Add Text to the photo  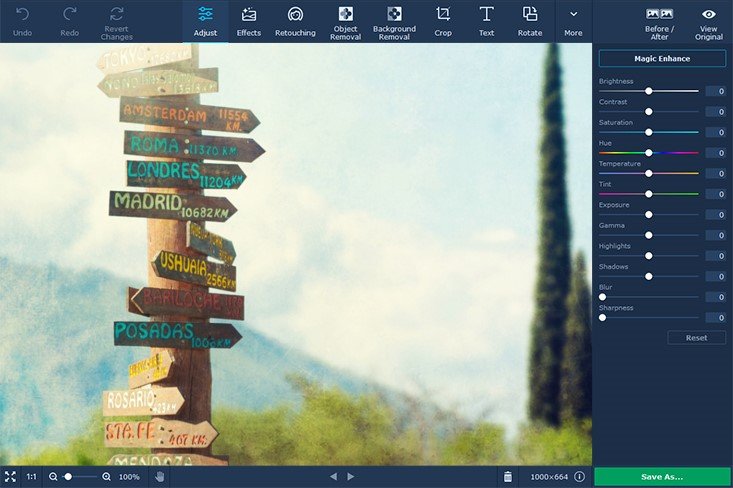(x=486, y=22)
